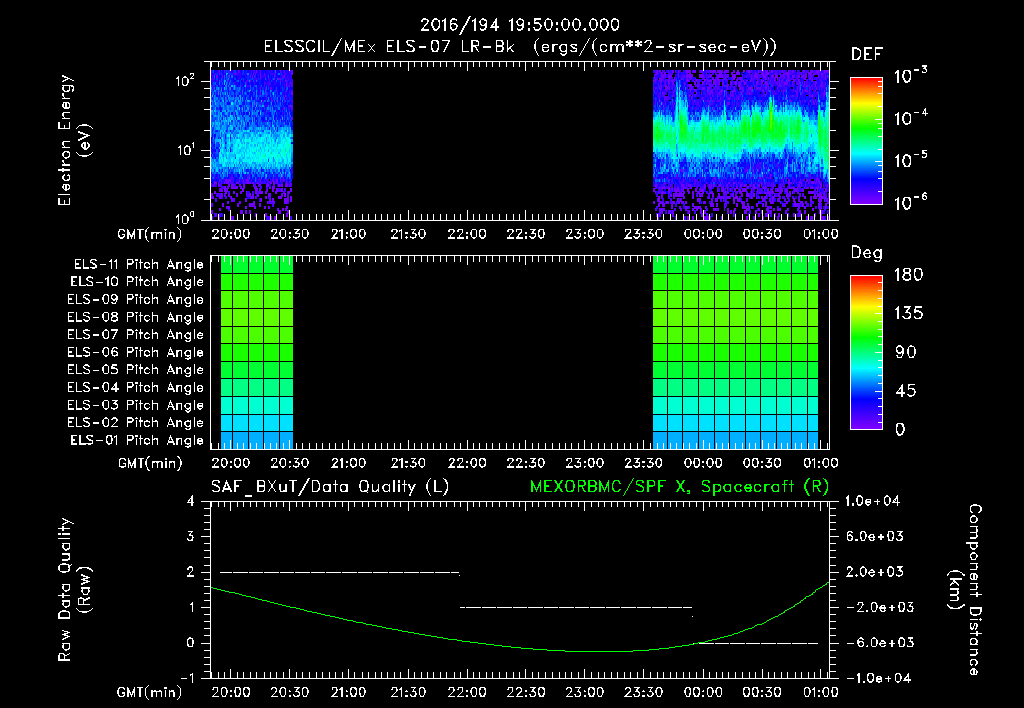
Task: Click the GMT(min) label under the spectrogram
Action: [150, 235]
